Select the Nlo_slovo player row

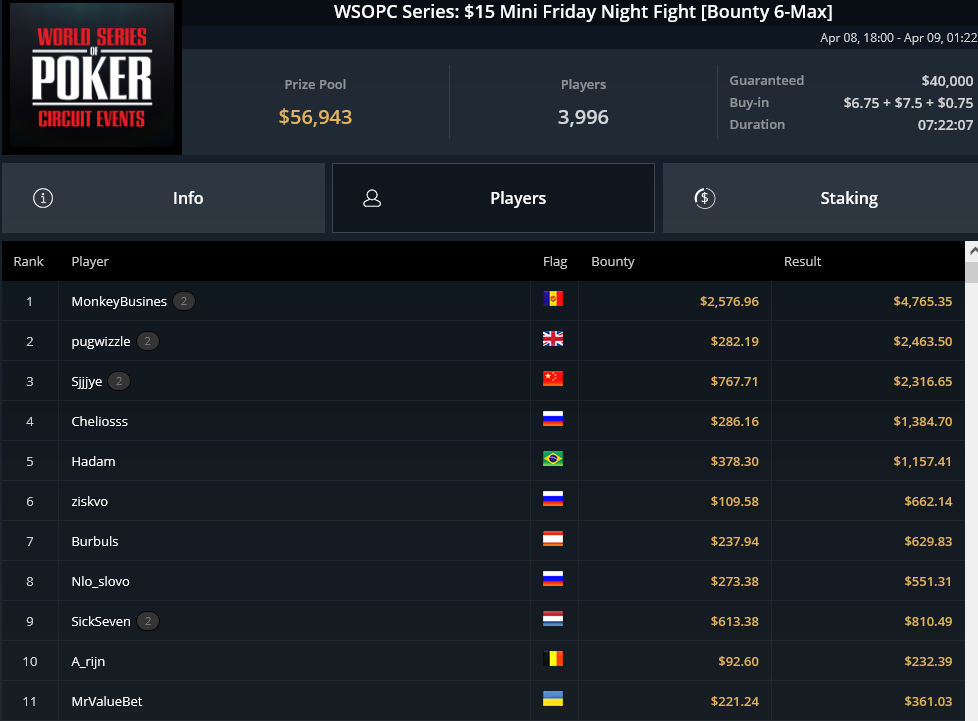(x=483, y=581)
